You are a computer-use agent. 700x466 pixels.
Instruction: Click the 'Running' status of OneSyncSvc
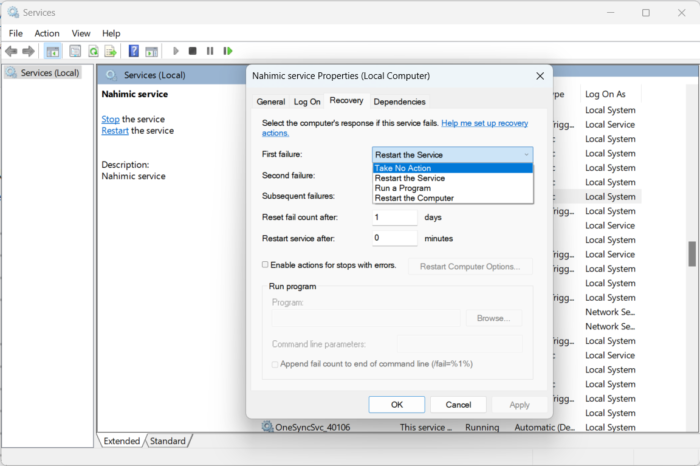[x=482, y=427]
